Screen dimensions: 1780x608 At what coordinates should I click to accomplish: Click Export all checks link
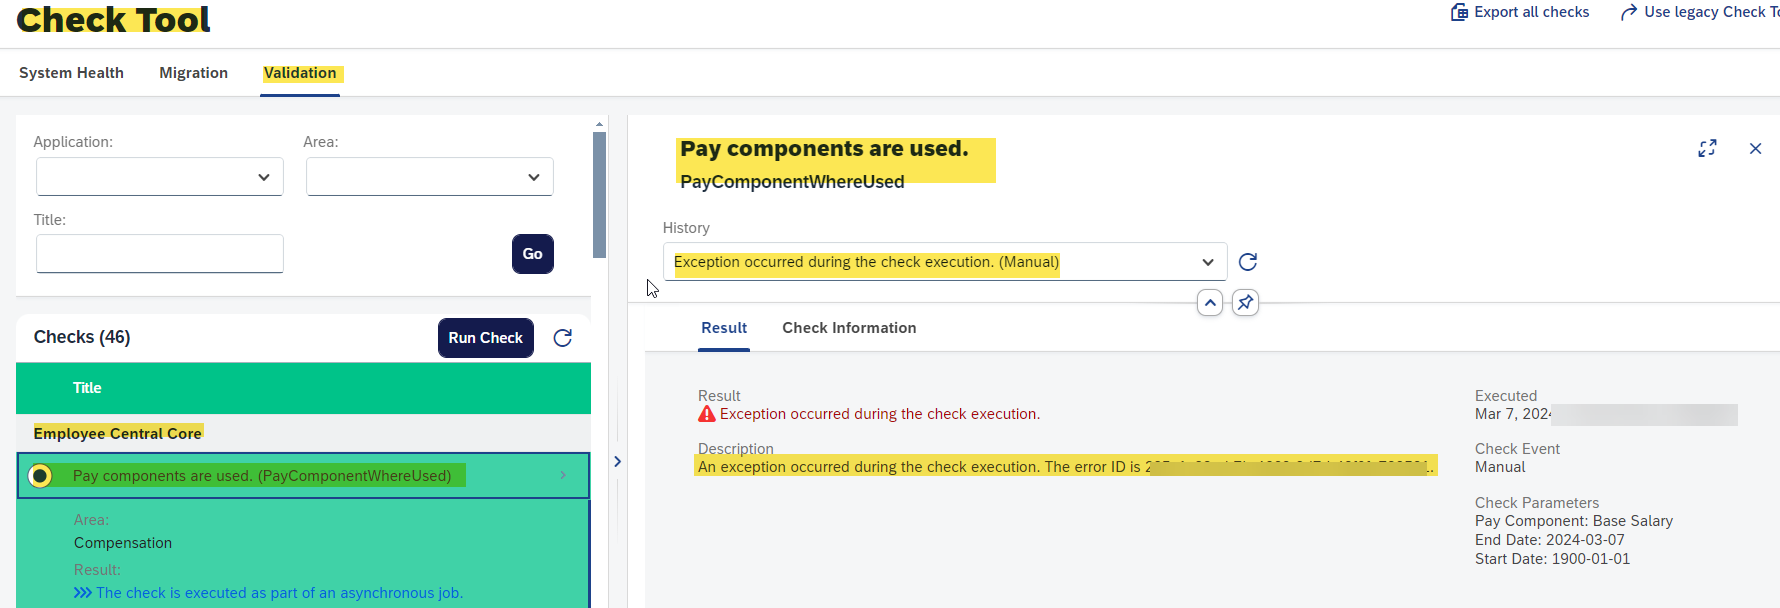coord(1531,12)
